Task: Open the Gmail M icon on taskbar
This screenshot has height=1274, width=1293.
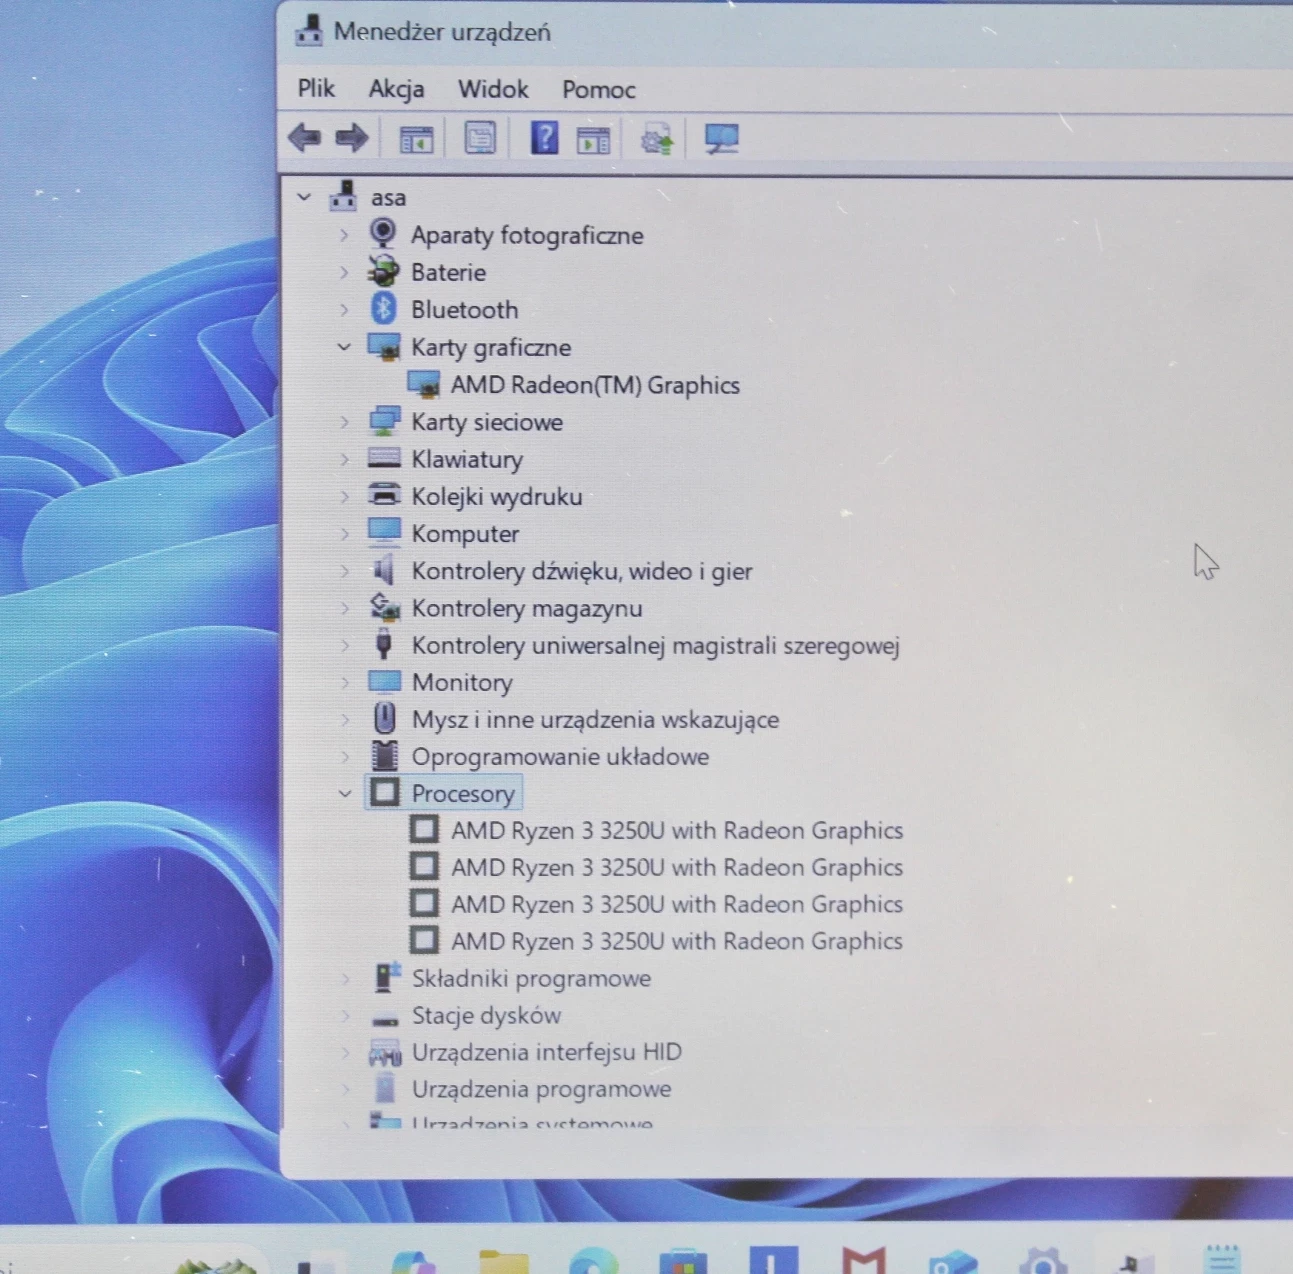Action: [864, 1261]
